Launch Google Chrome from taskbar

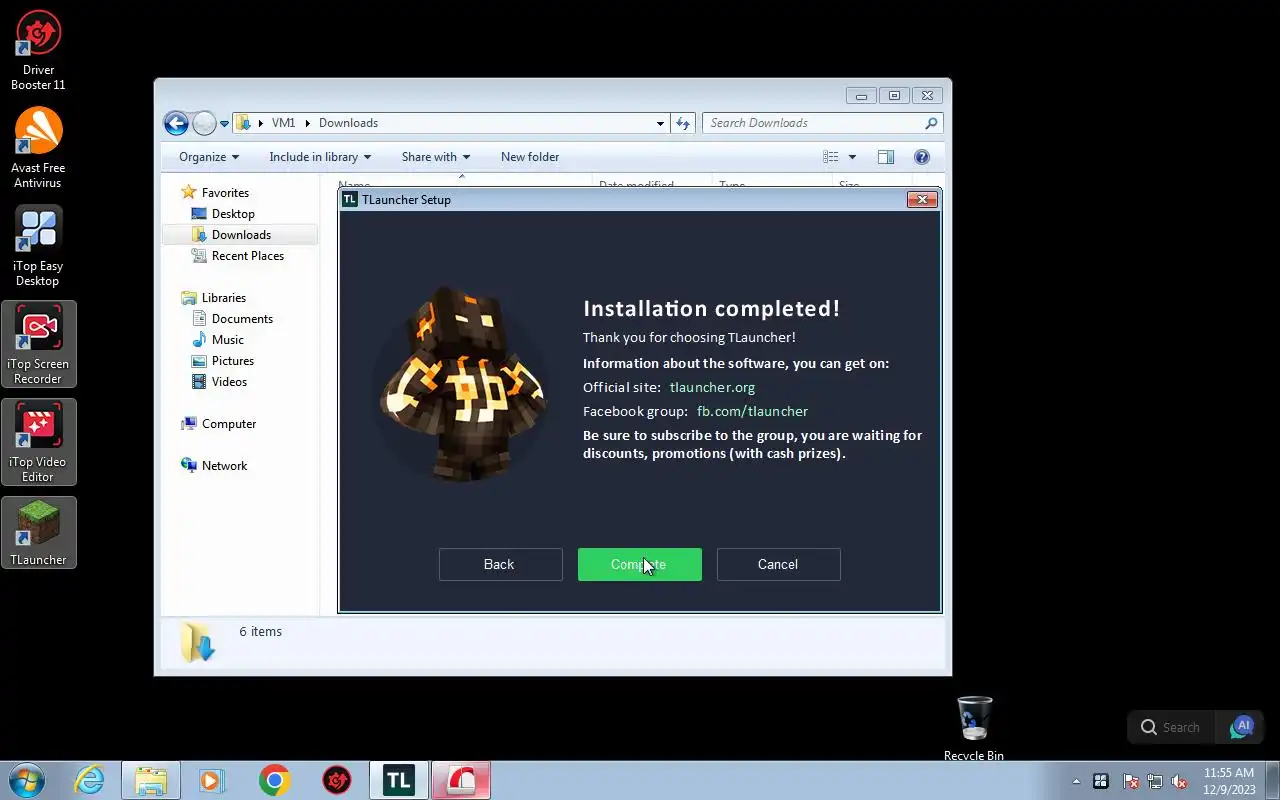click(x=274, y=780)
